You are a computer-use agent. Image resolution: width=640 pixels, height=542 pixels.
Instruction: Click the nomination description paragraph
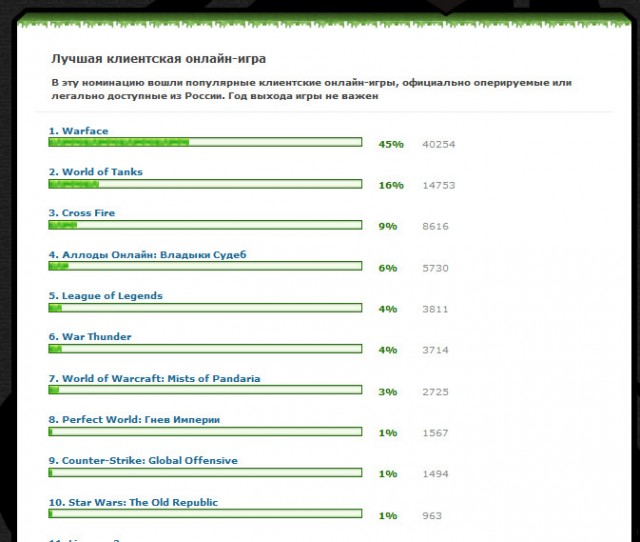click(311, 89)
